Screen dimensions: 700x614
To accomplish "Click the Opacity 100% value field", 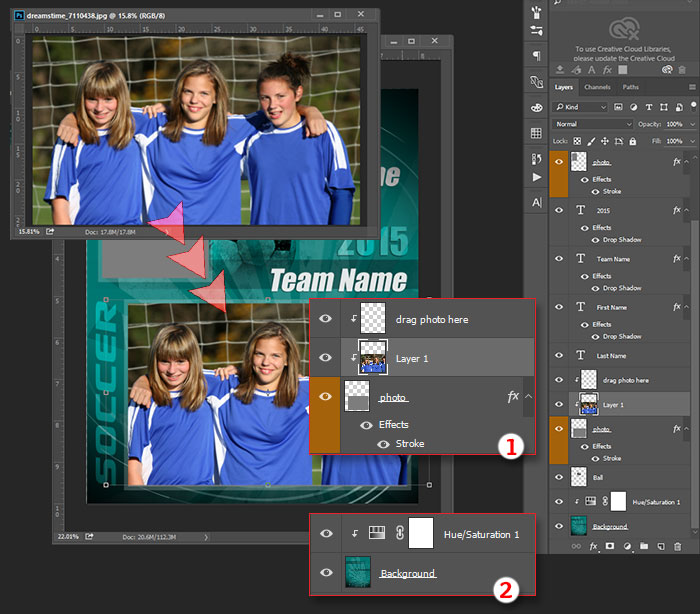I will pyautogui.click(x=675, y=124).
